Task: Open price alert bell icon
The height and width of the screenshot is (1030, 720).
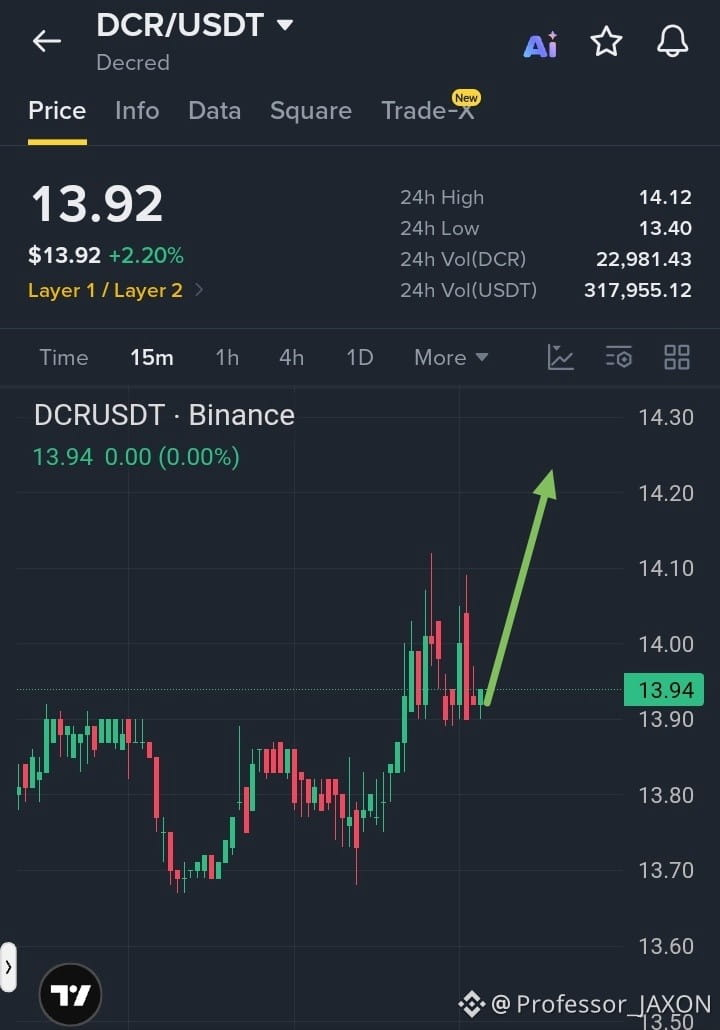Action: [x=673, y=41]
